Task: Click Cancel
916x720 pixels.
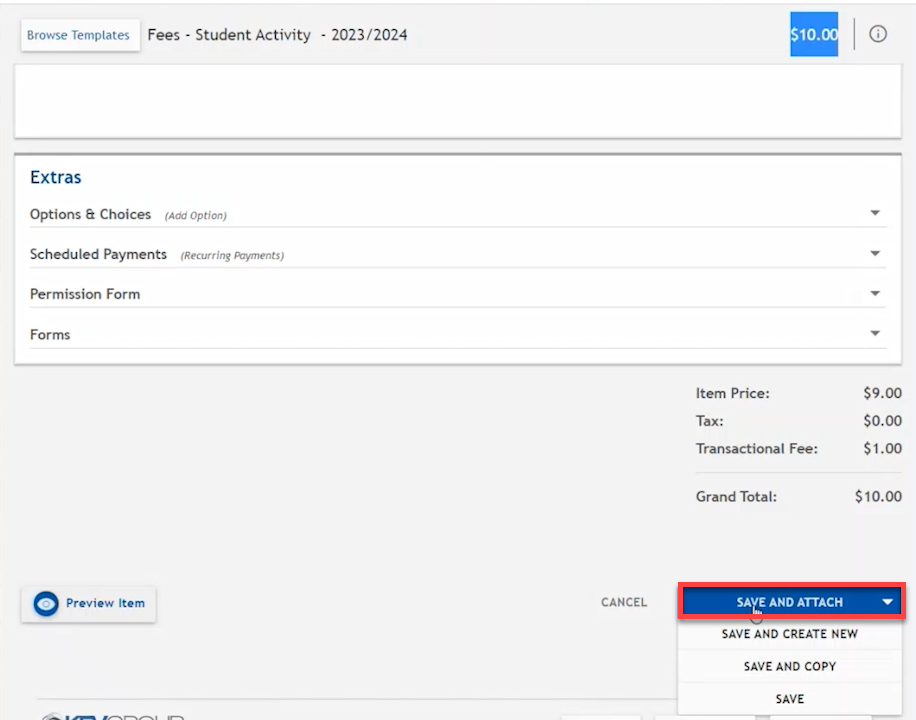Action: click(x=624, y=602)
